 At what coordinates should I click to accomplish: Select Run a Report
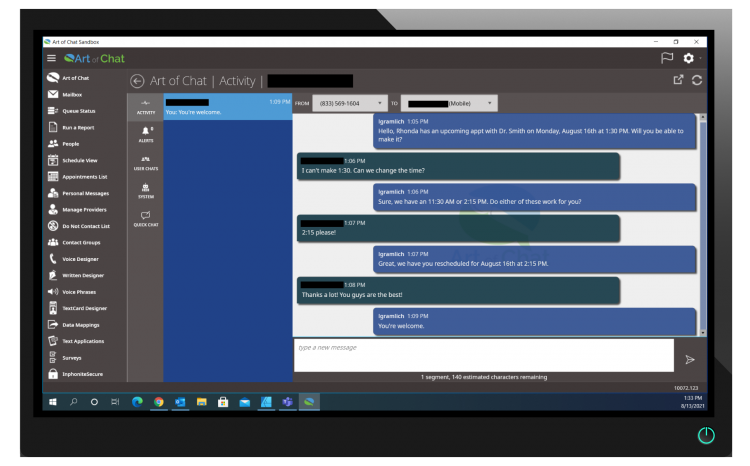(78, 128)
